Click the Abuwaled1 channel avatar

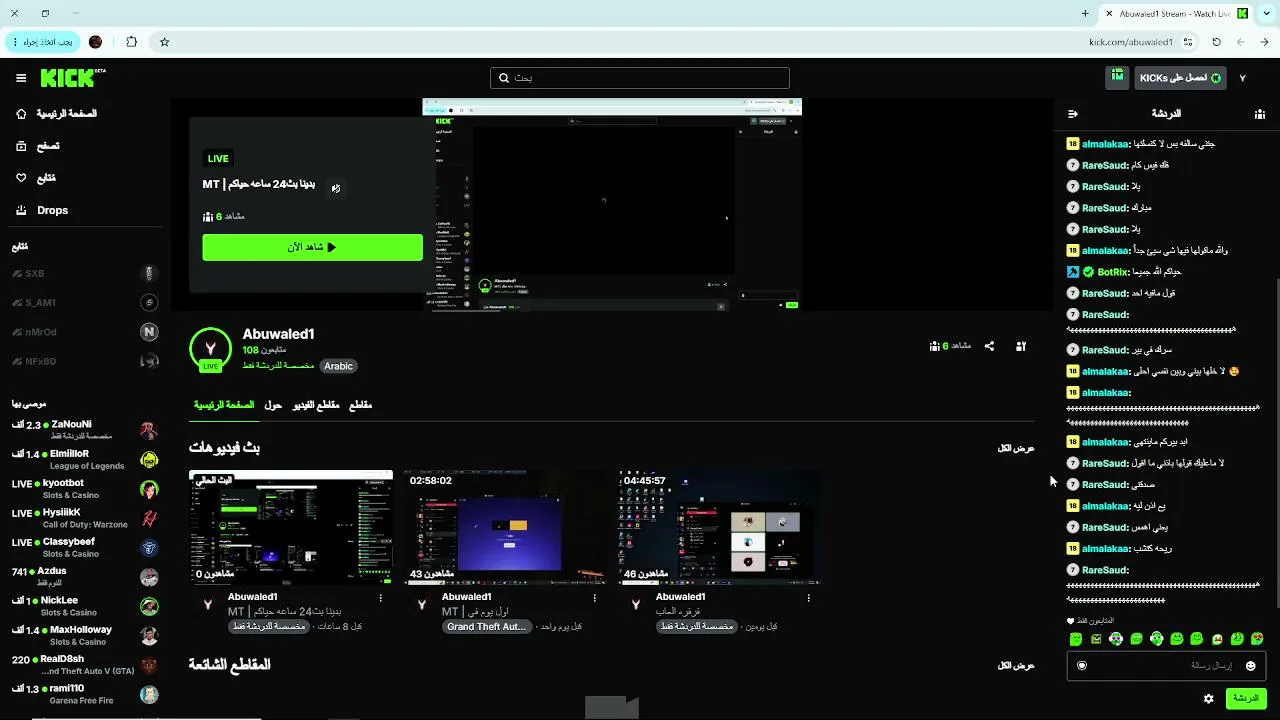[x=210, y=349]
